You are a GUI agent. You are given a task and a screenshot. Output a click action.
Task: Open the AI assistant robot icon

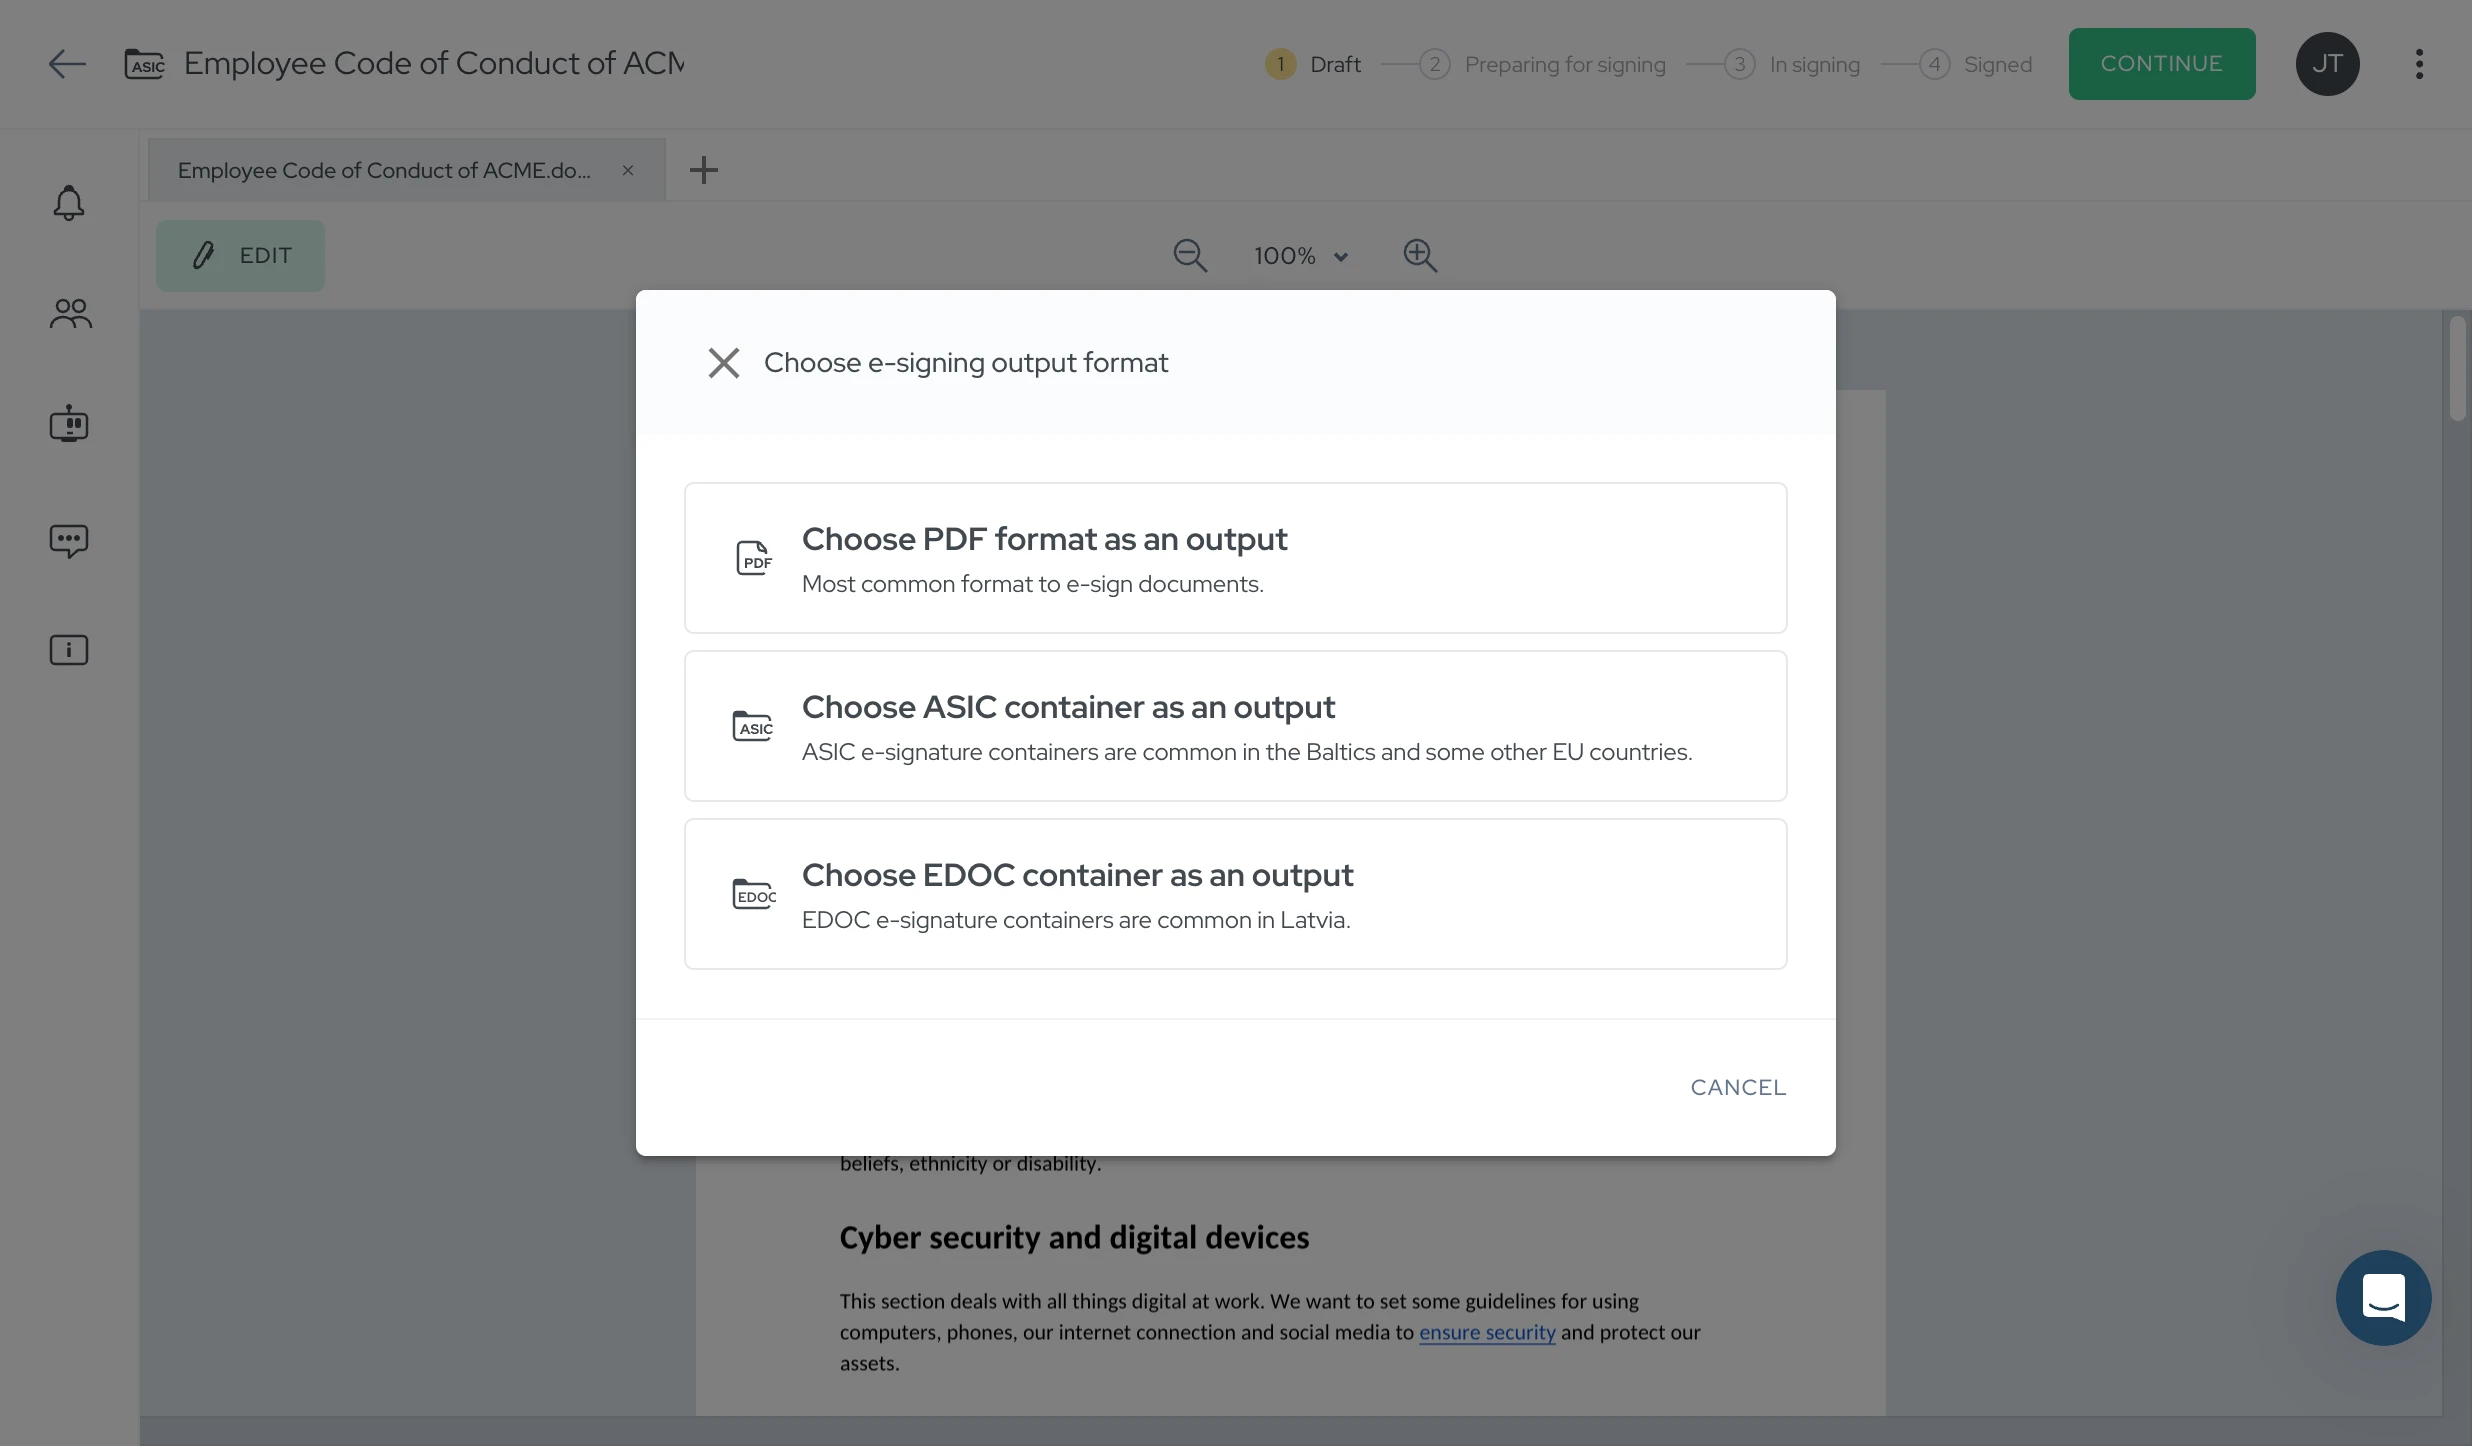point(69,424)
